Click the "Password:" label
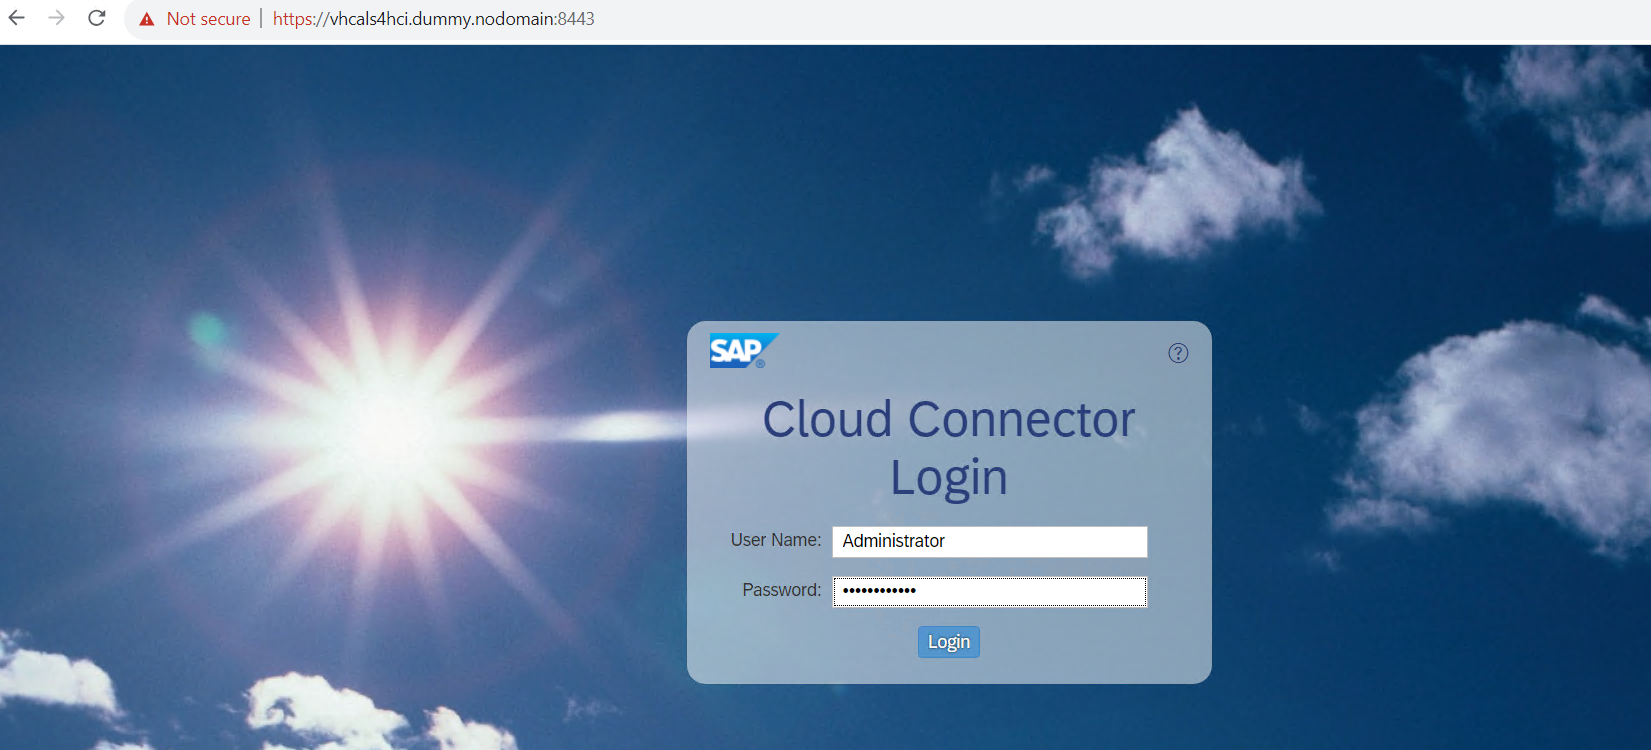The height and width of the screenshot is (750, 1651). (x=781, y=590)
